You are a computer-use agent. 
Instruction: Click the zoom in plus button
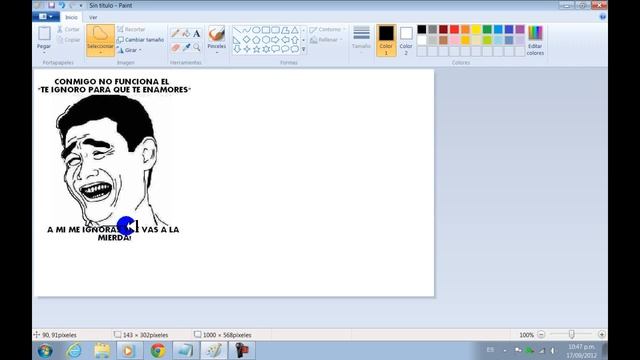point(602,334)
